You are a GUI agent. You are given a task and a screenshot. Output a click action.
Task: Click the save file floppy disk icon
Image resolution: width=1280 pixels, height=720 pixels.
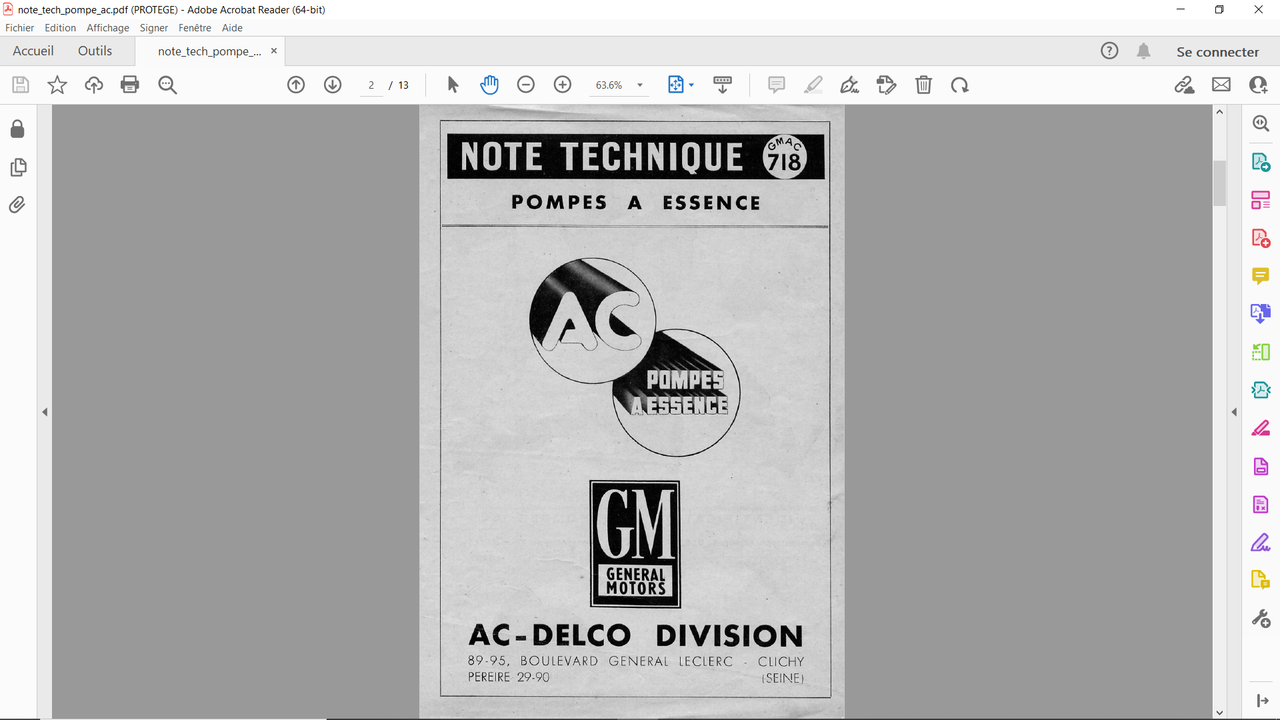tap(21, 85)
